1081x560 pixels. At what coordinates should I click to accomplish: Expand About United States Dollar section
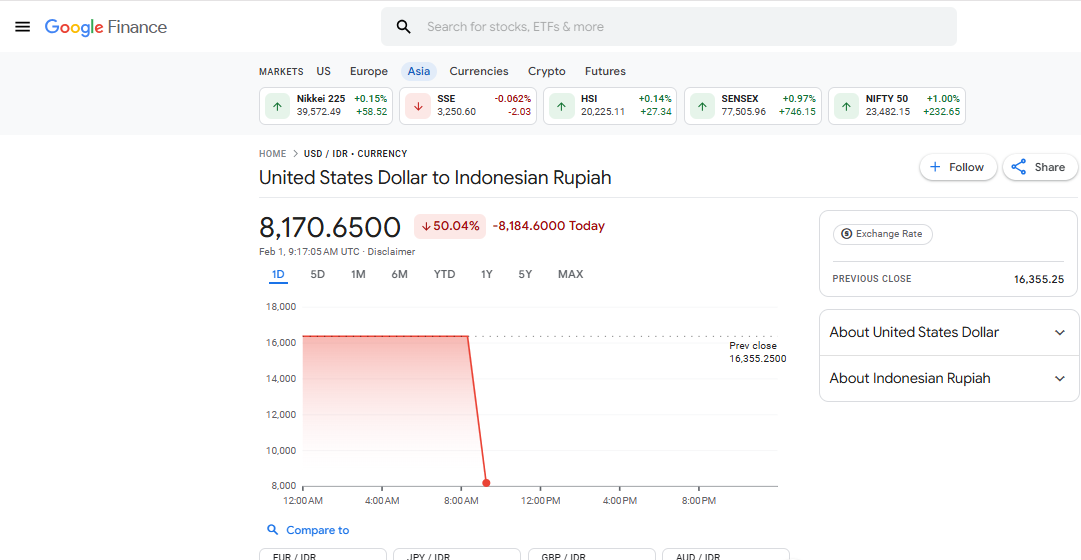pyautogui.click(x=1060, y=333)
